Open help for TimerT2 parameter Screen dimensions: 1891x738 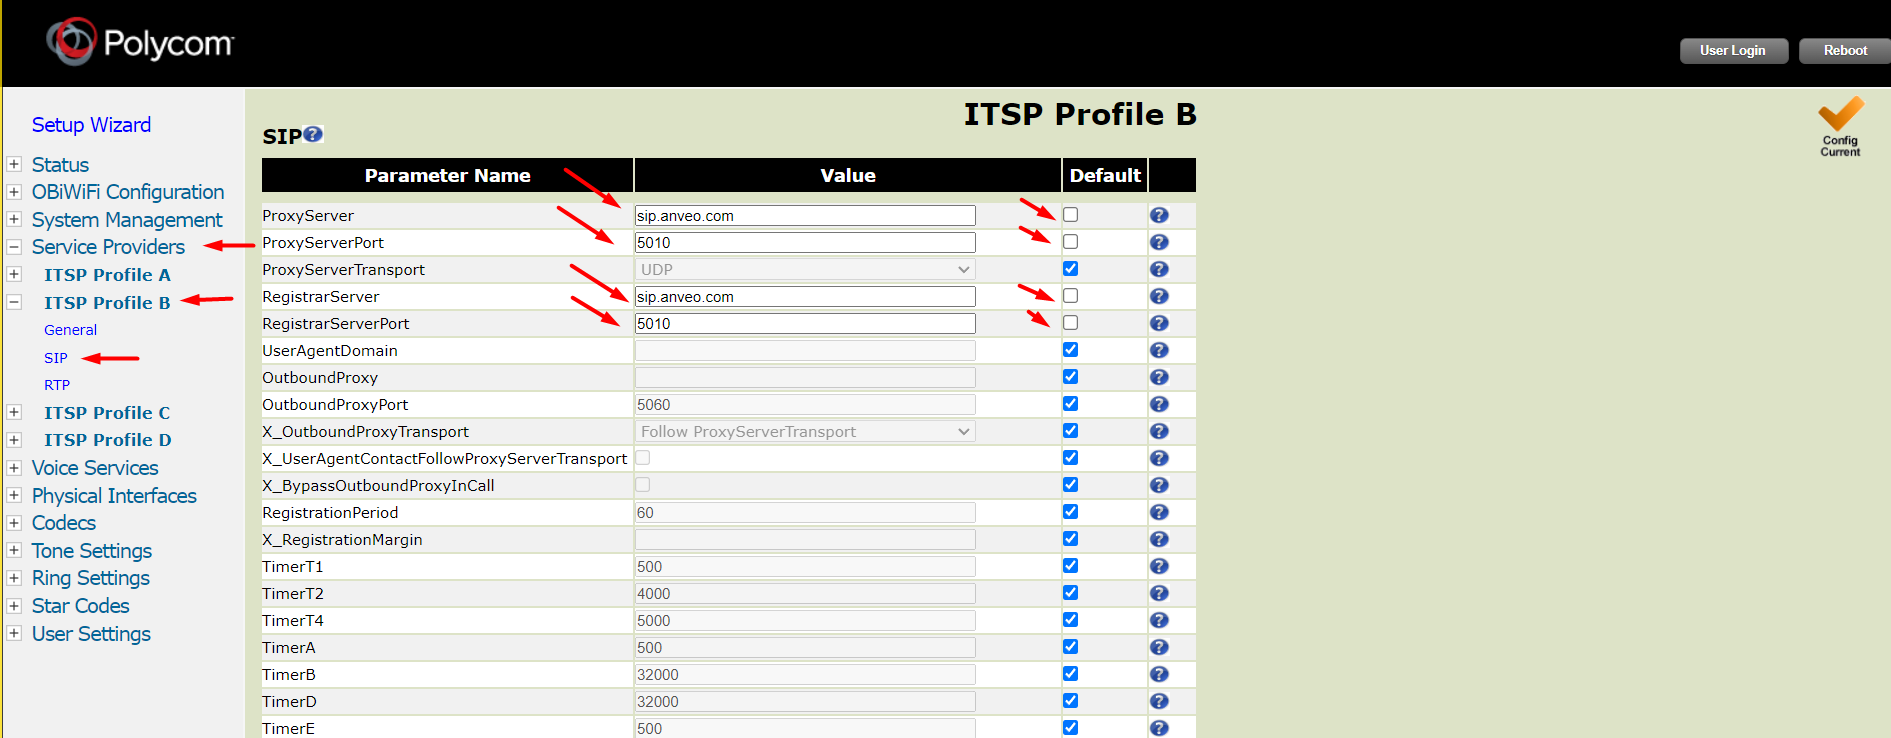click(x=1159, y=593)
